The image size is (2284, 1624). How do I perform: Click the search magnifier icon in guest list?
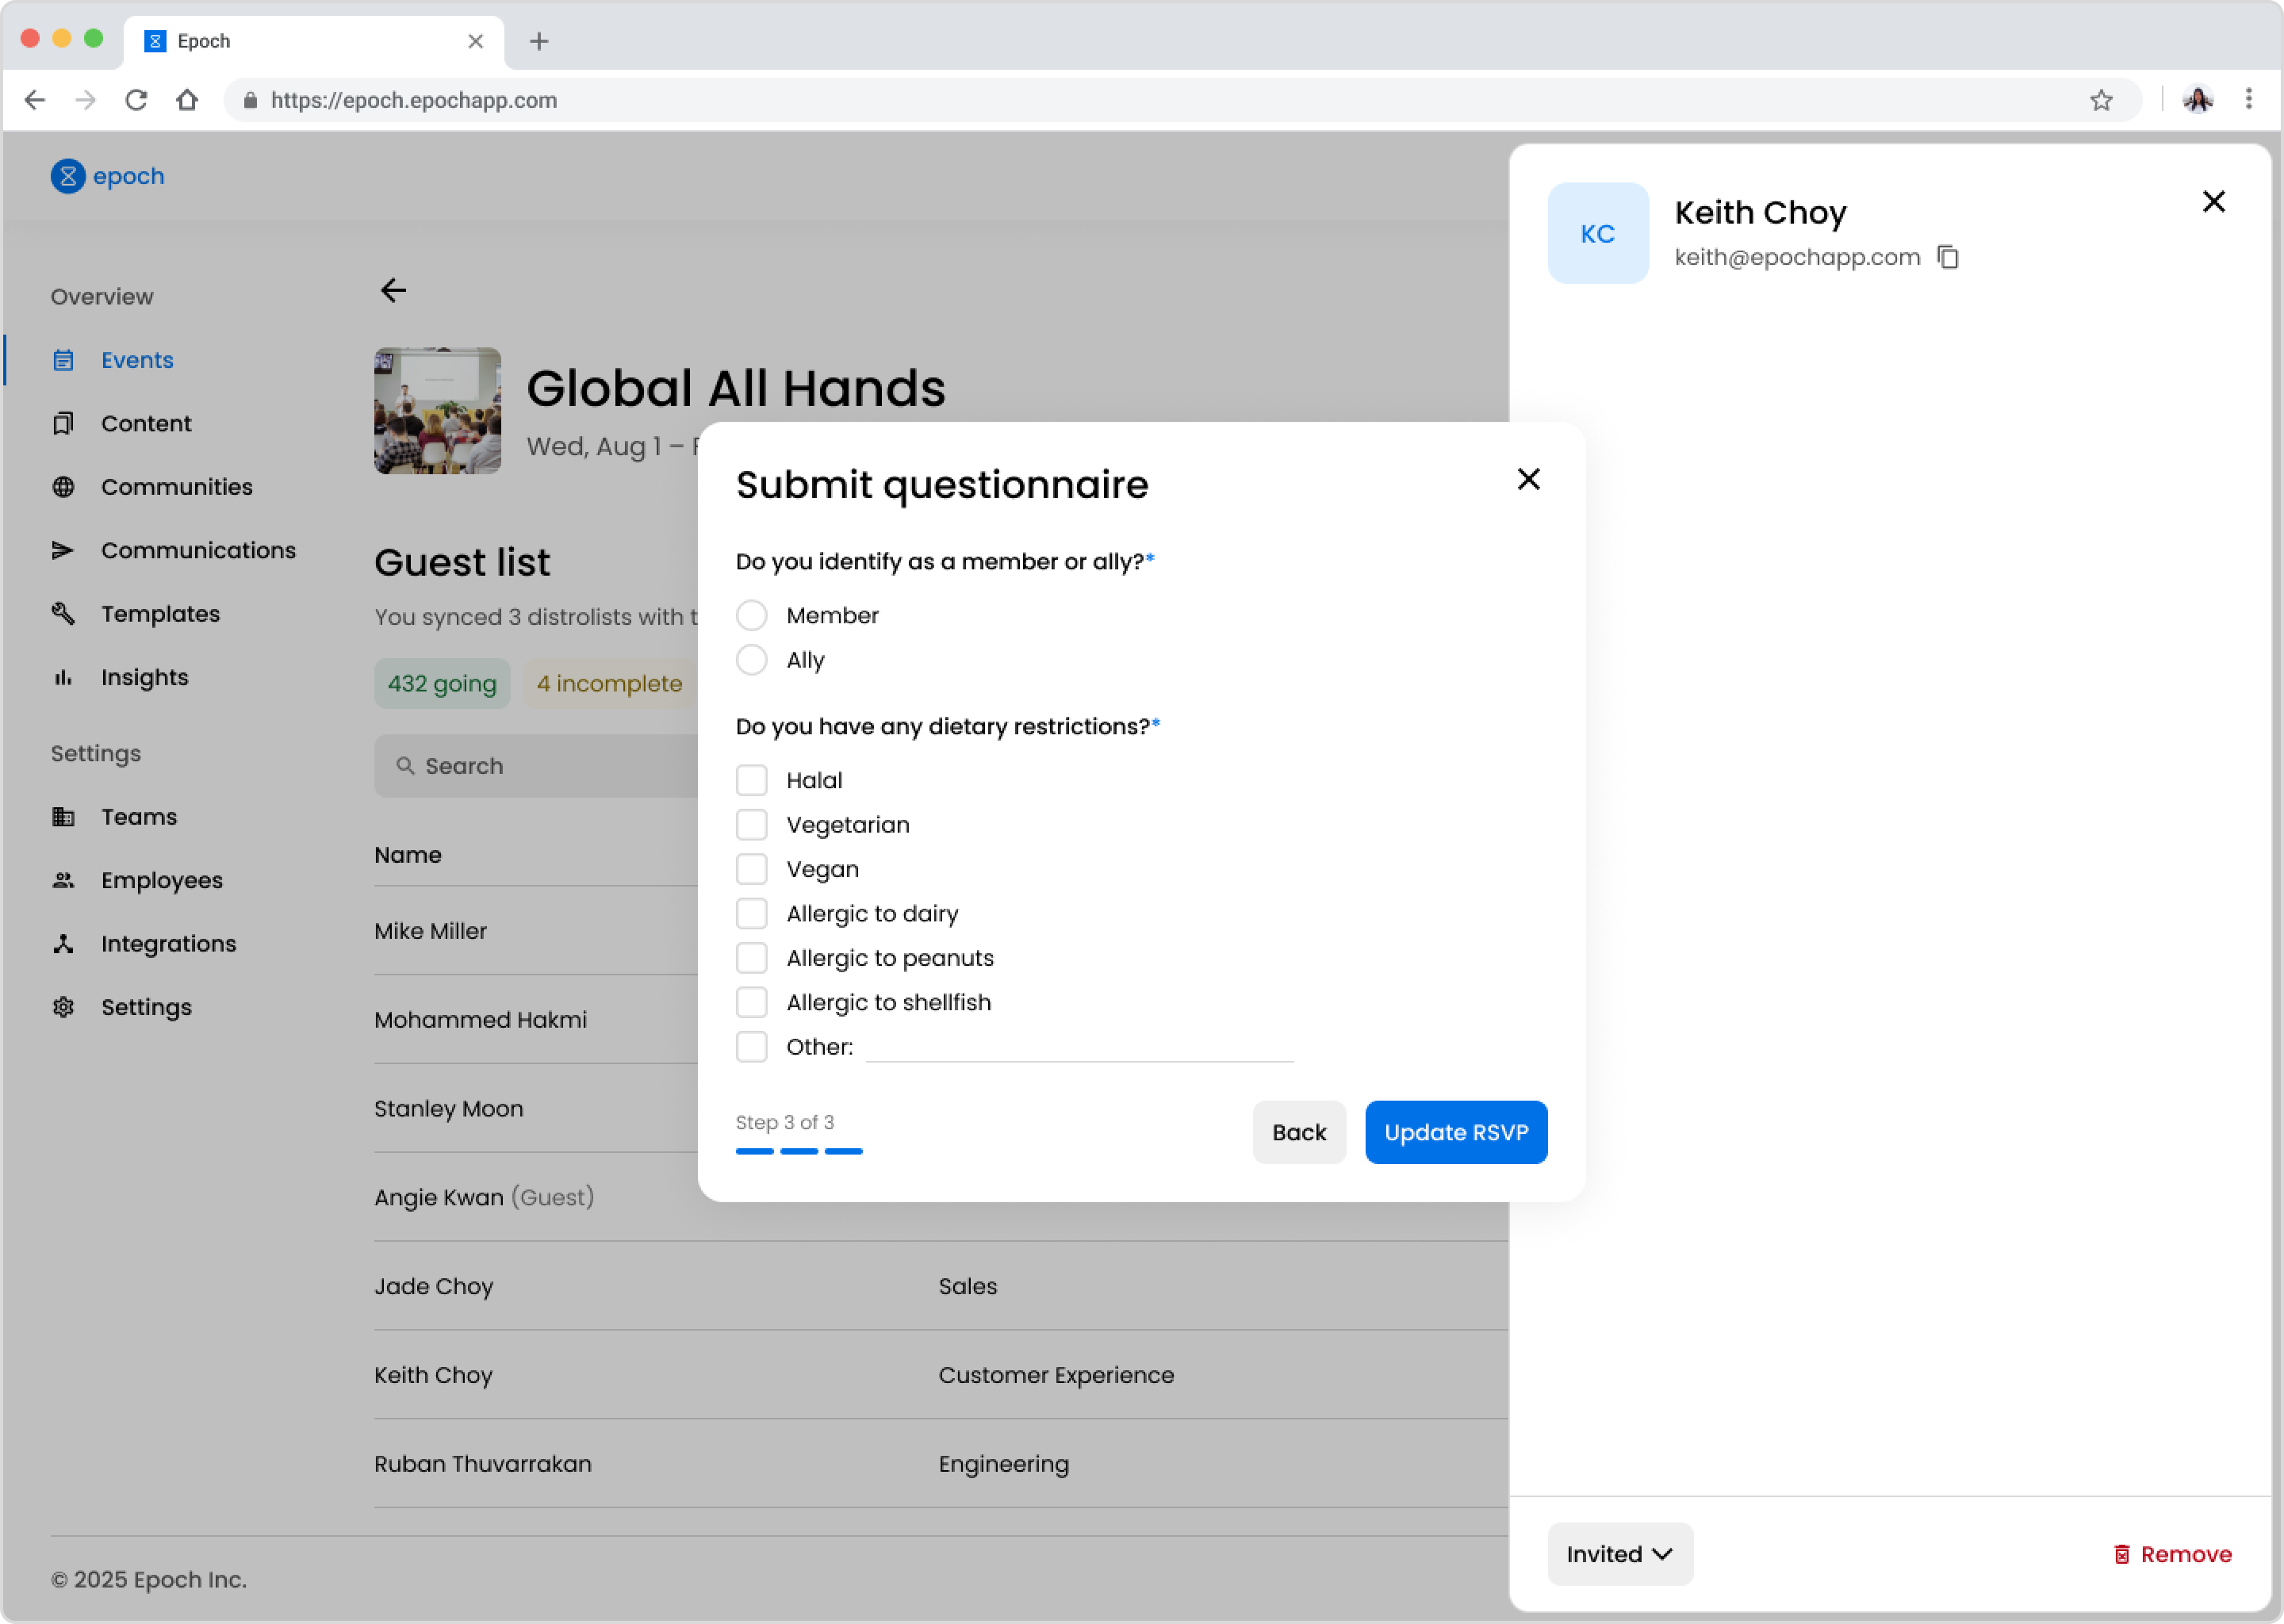coord(405,766)
